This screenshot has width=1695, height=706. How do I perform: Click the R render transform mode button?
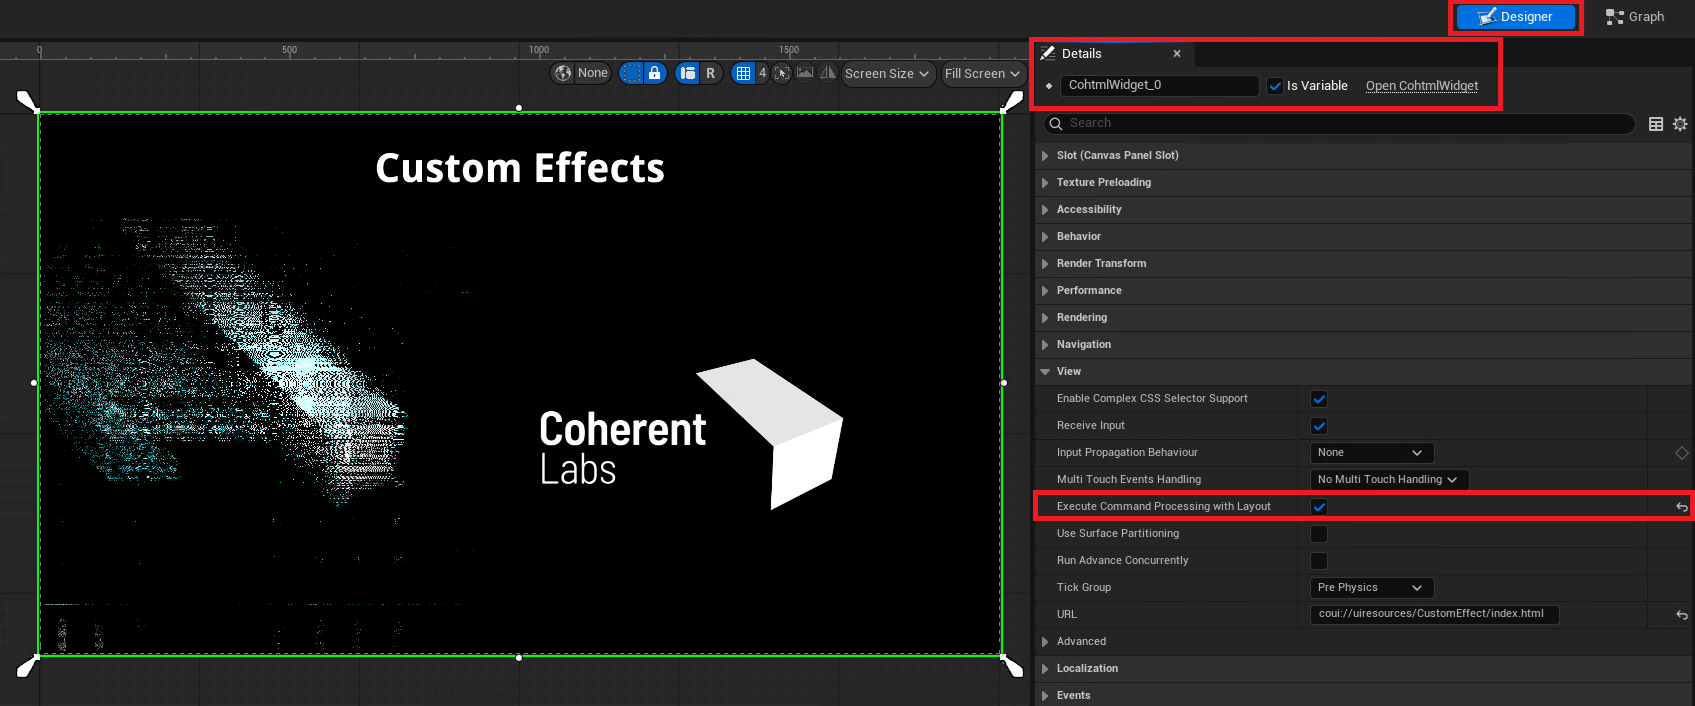pos(711,73)
